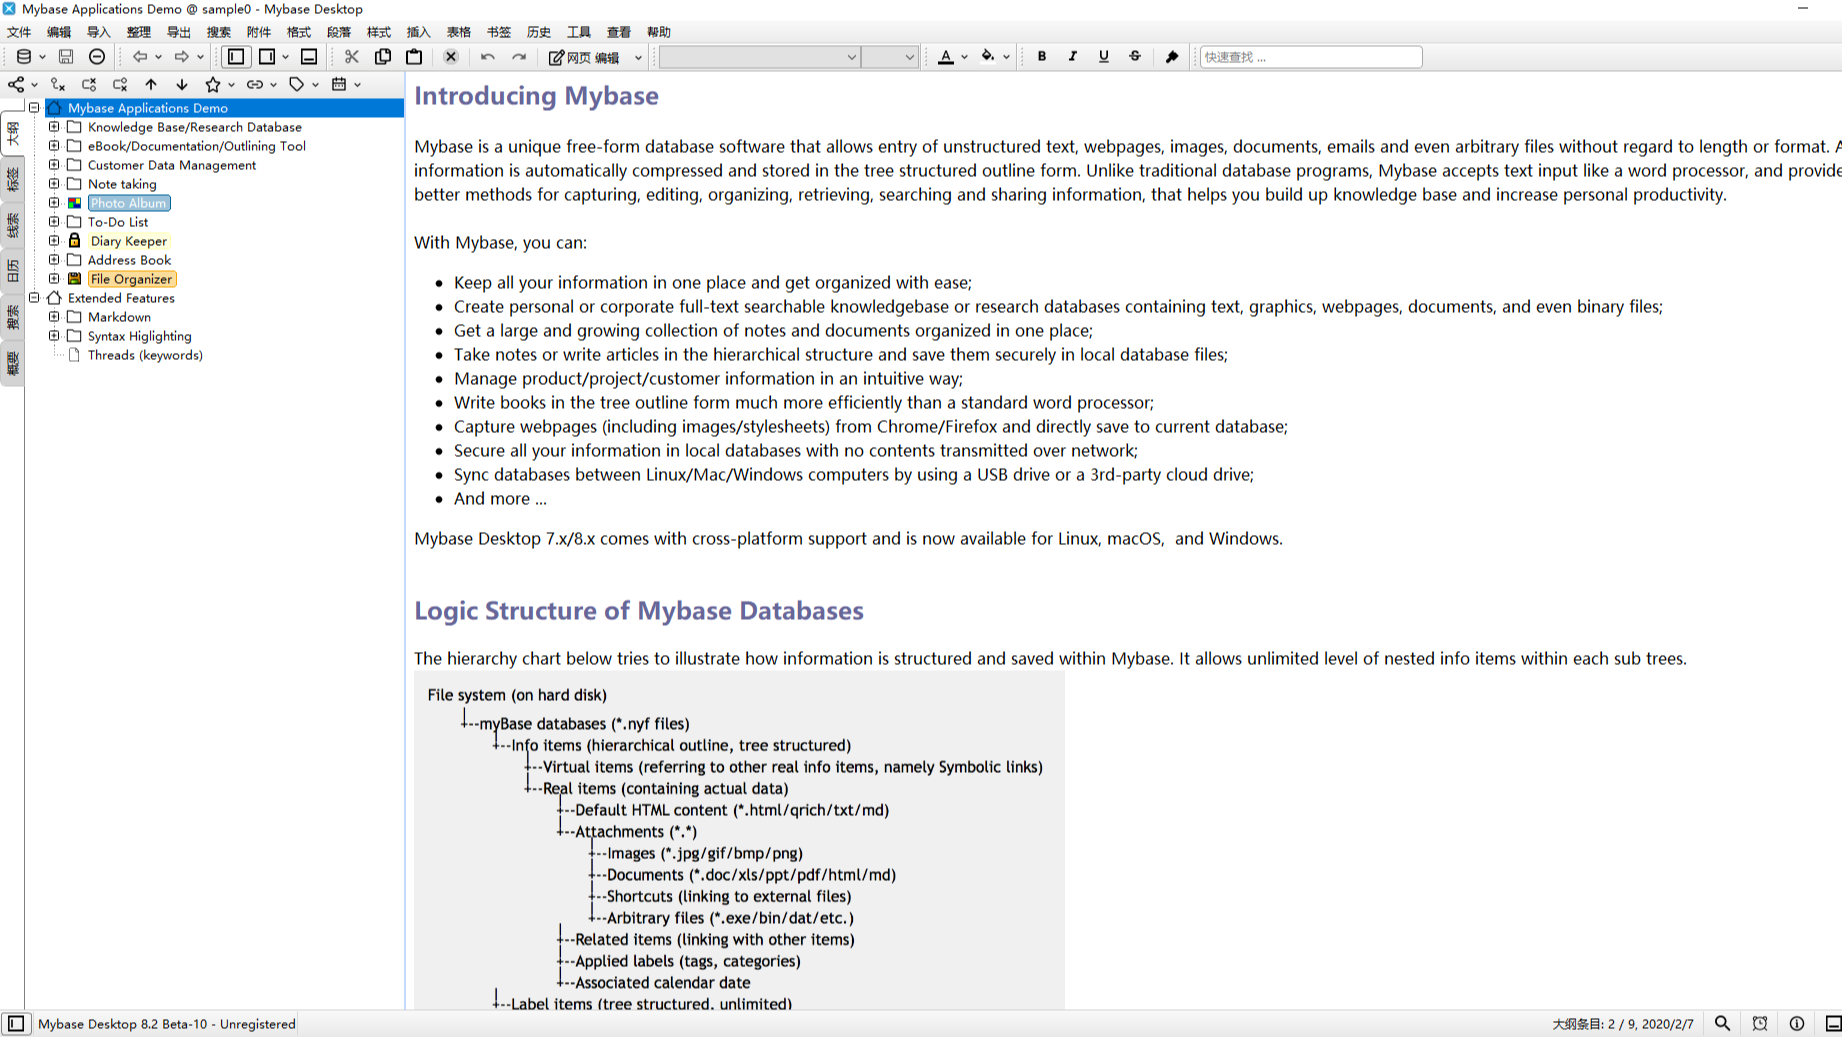Click the alarm clock icon in status bar

1760,1023
